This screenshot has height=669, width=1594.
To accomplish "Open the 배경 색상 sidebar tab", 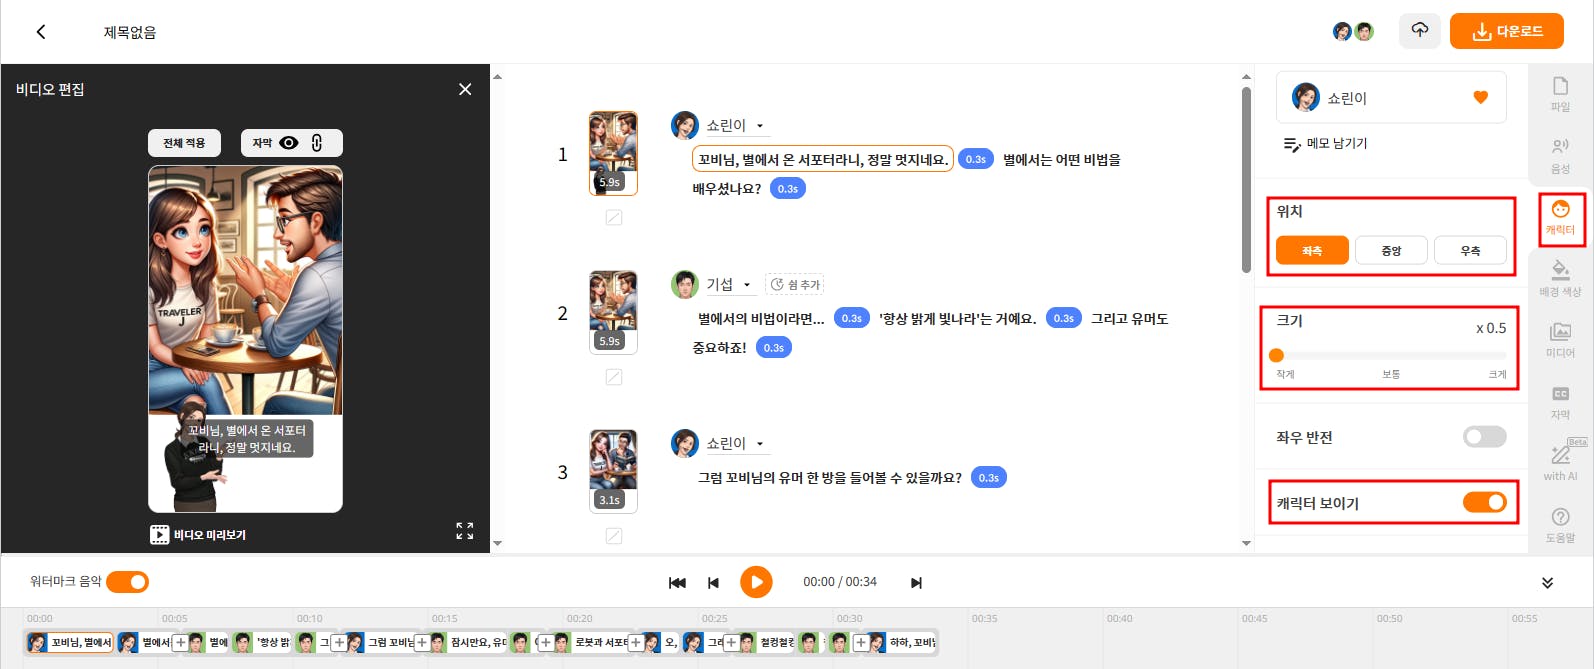I will (1560, 278).
